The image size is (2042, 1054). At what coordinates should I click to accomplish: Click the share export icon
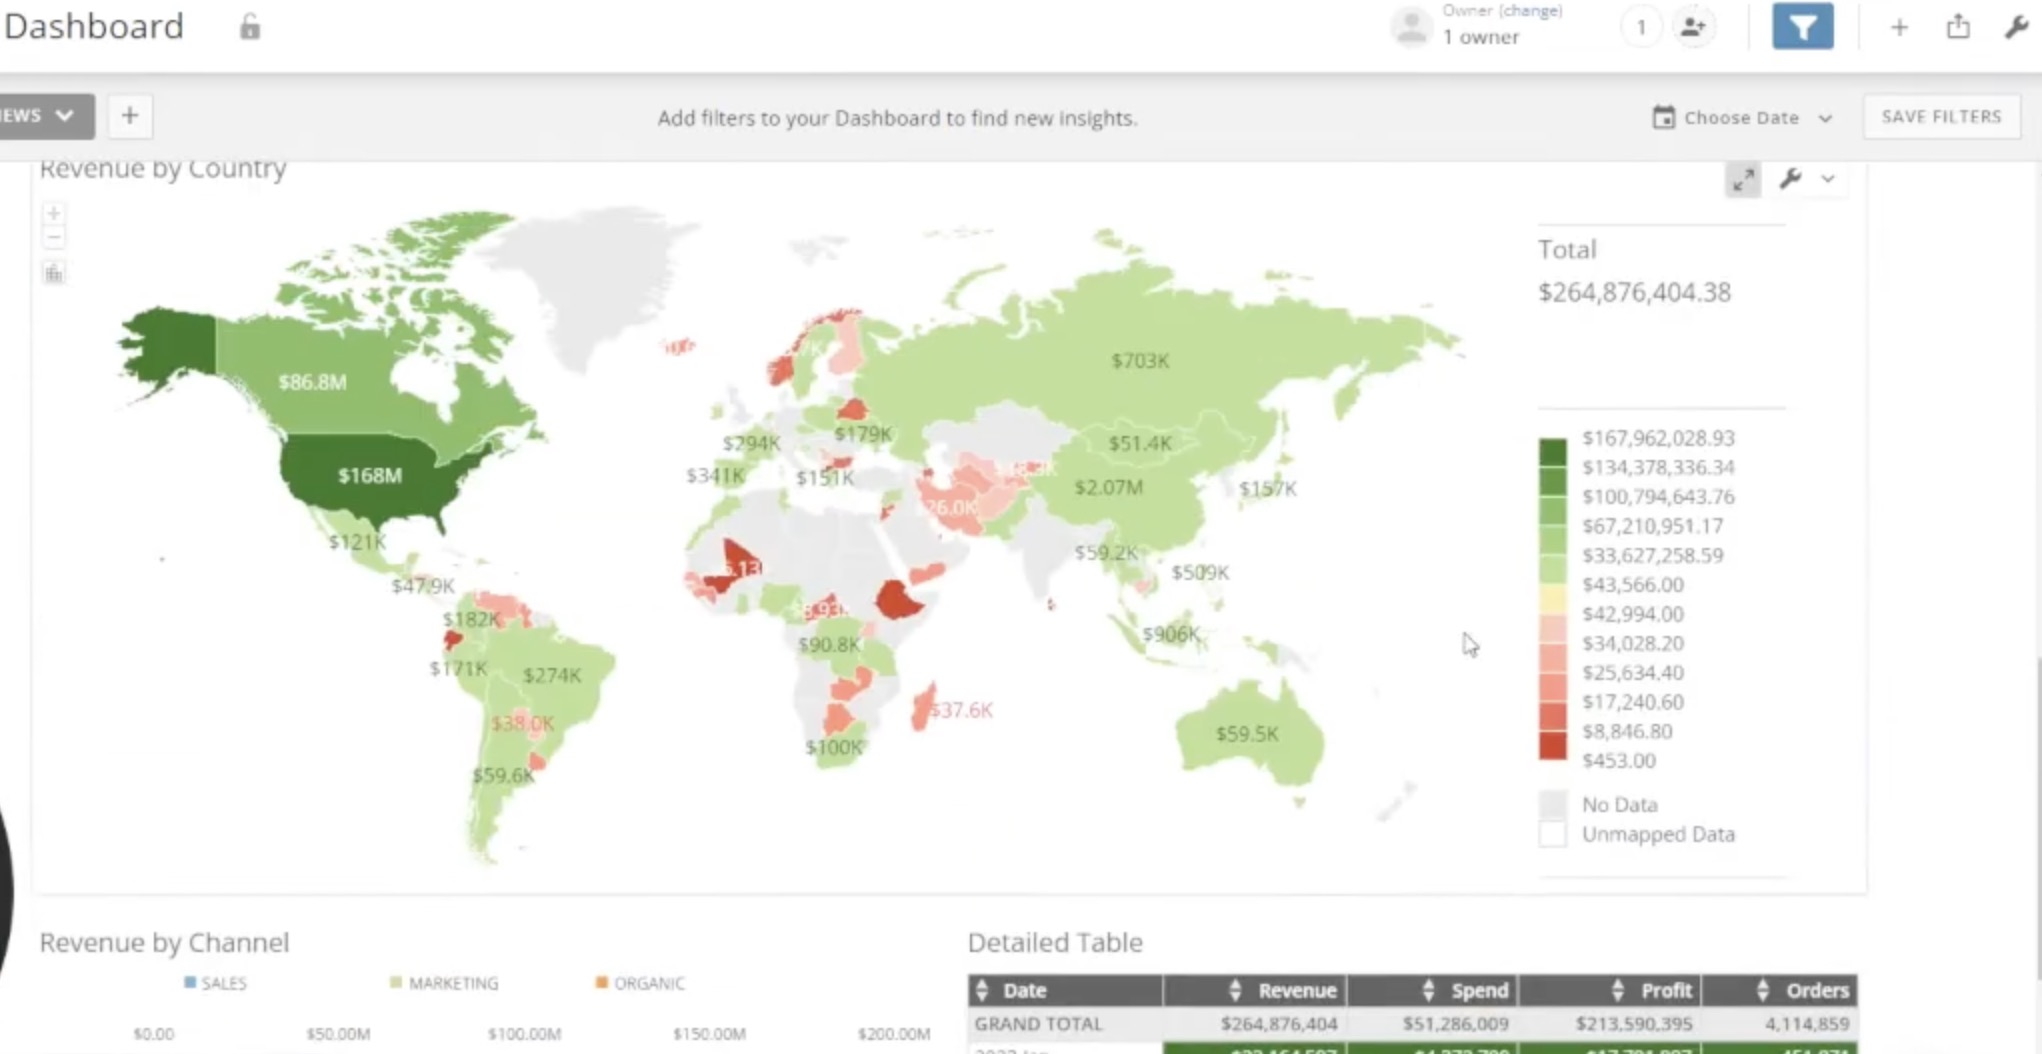click(x=1958, y=27)
